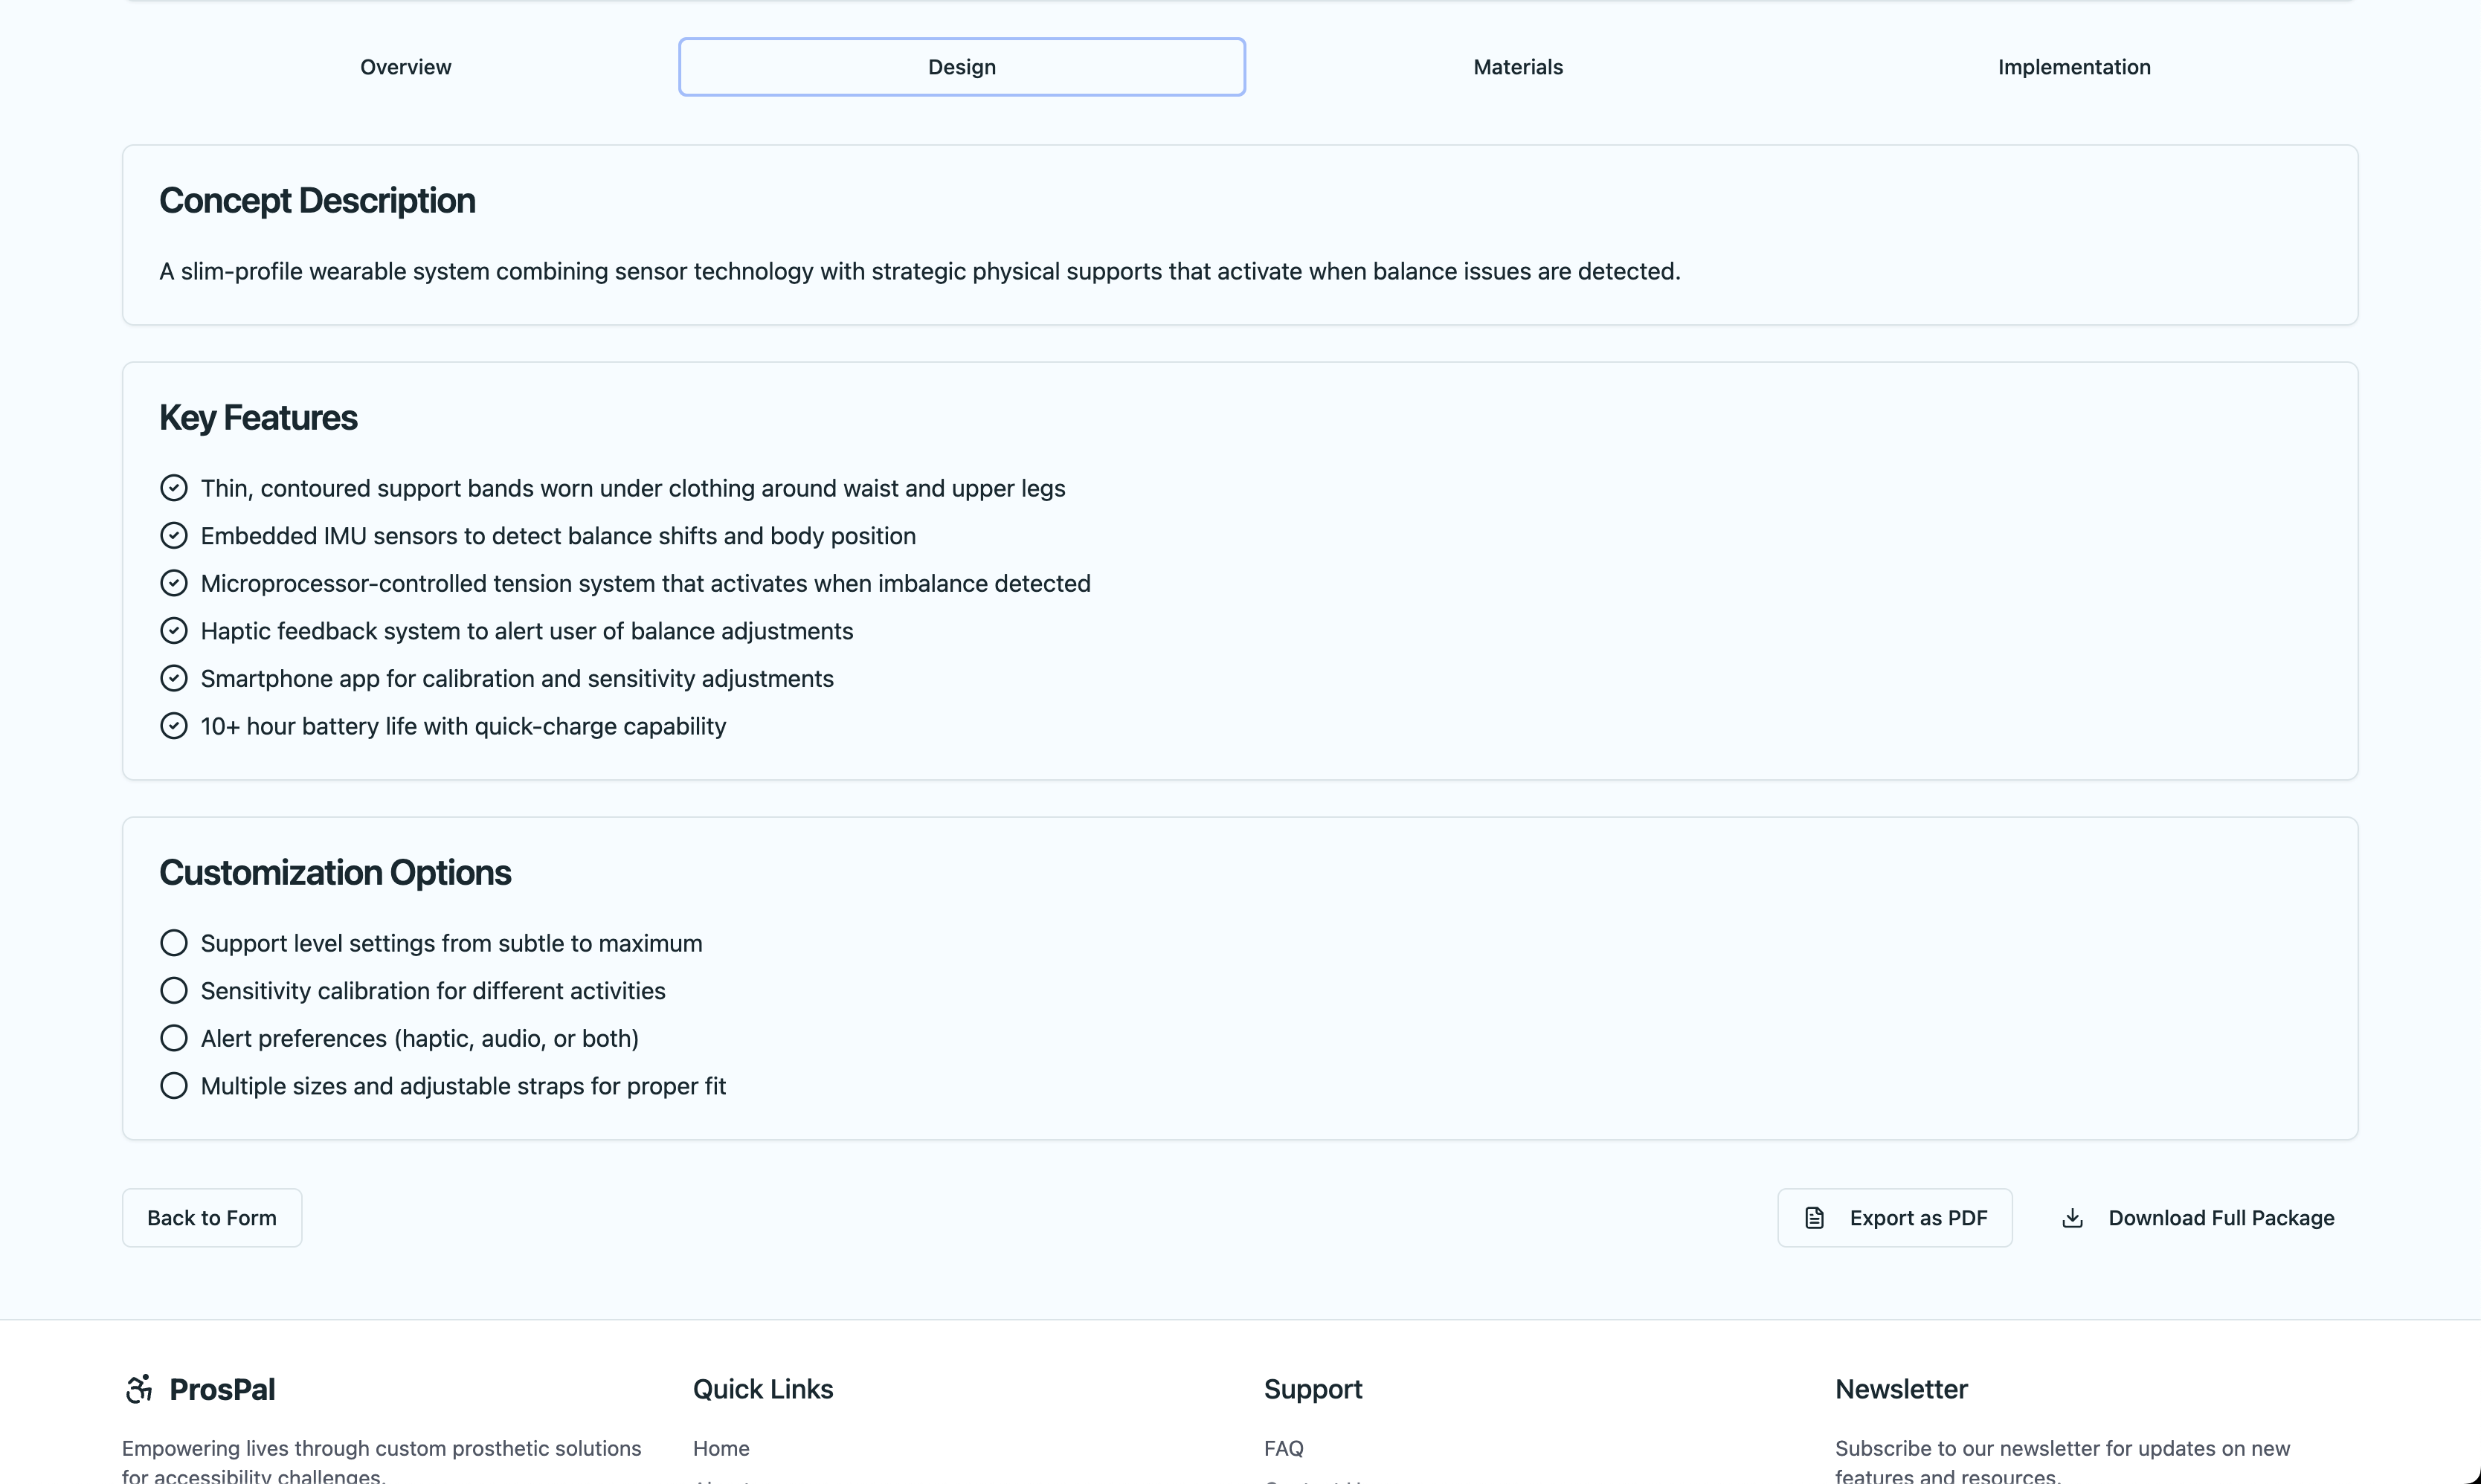Viewport: 2481px width, 1484px height.
Task: Open the FAQ support link
Action: [x=1283, y=1448]
